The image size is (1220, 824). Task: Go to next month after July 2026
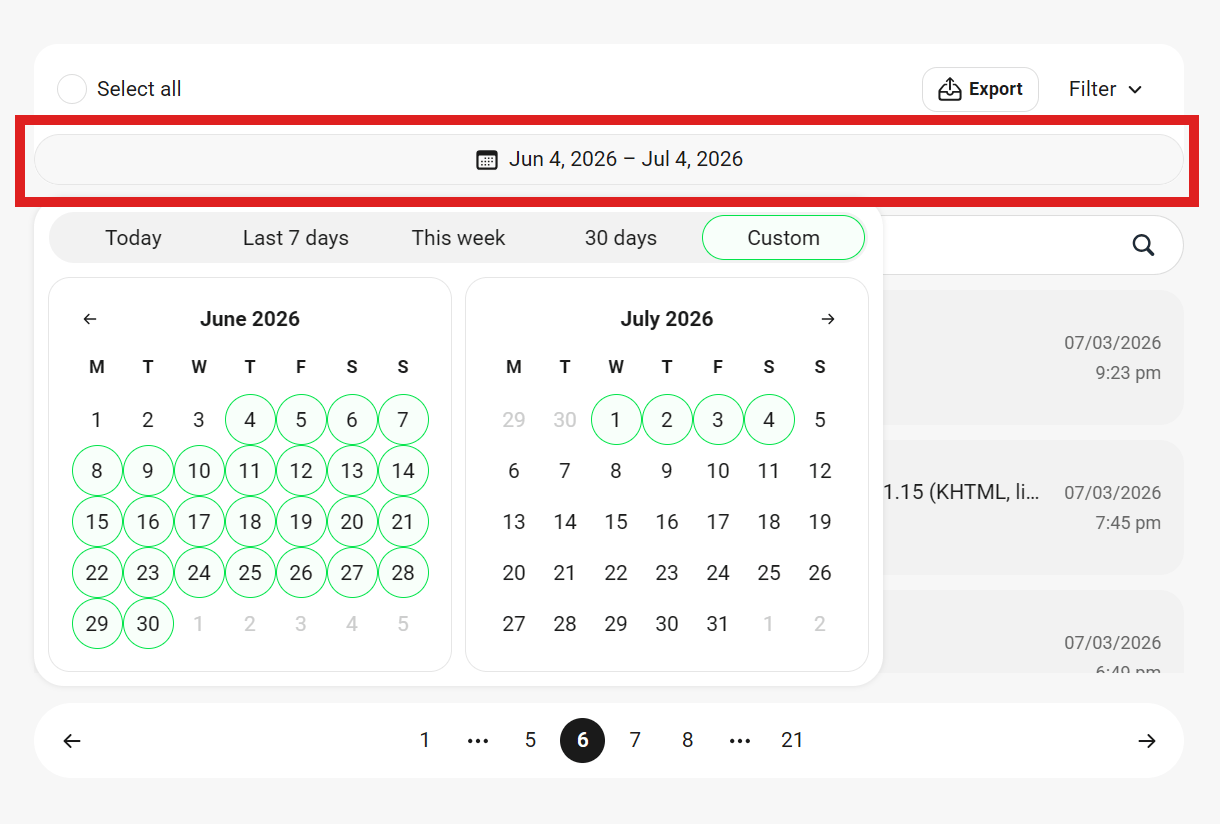828,319
